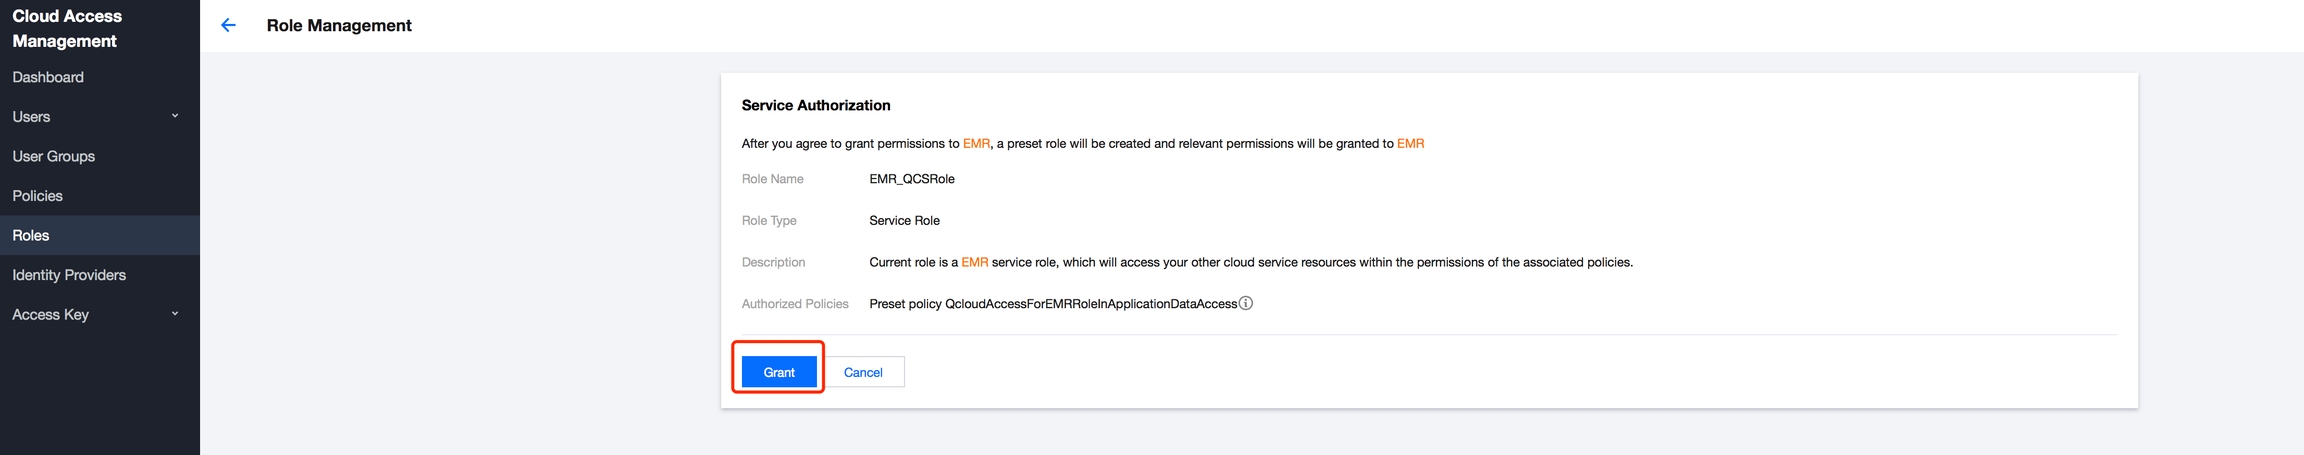This screenshot has width=2304, height=455.
Task: Click the Access Key label in the sidebar
Action: pyautogui.click(x=51, y=314)
